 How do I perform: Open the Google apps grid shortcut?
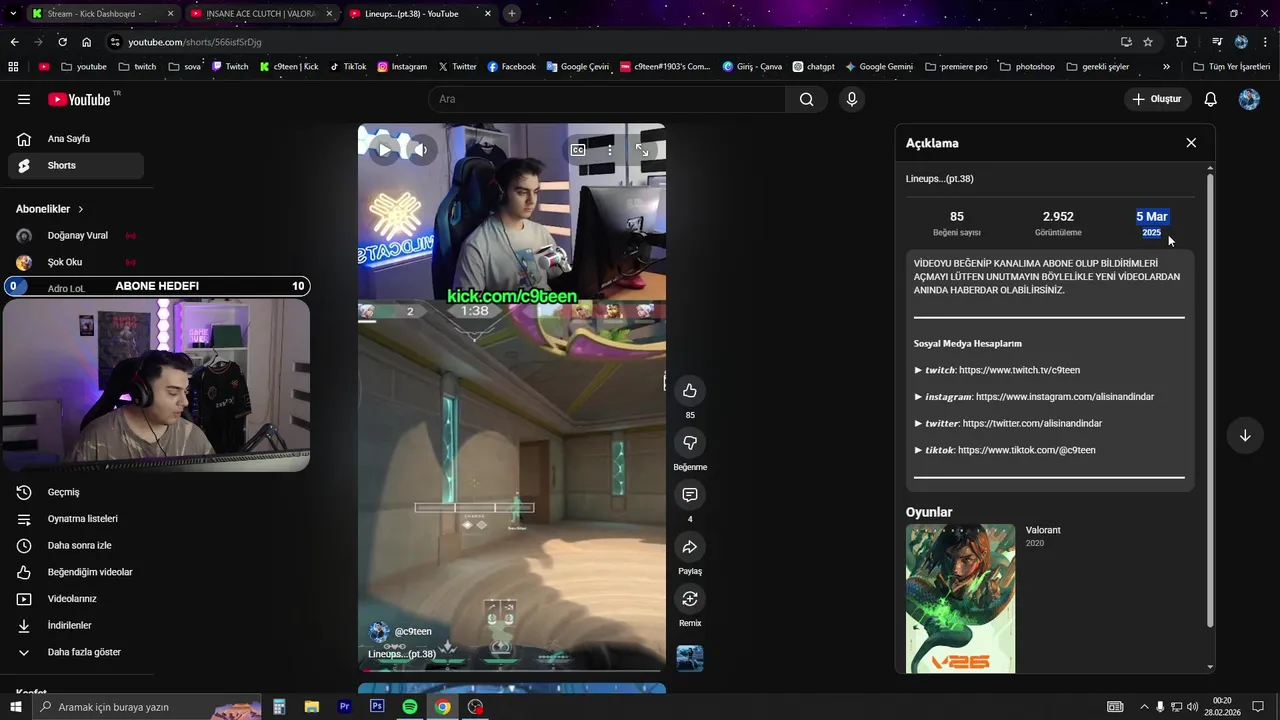click(13, 67)
